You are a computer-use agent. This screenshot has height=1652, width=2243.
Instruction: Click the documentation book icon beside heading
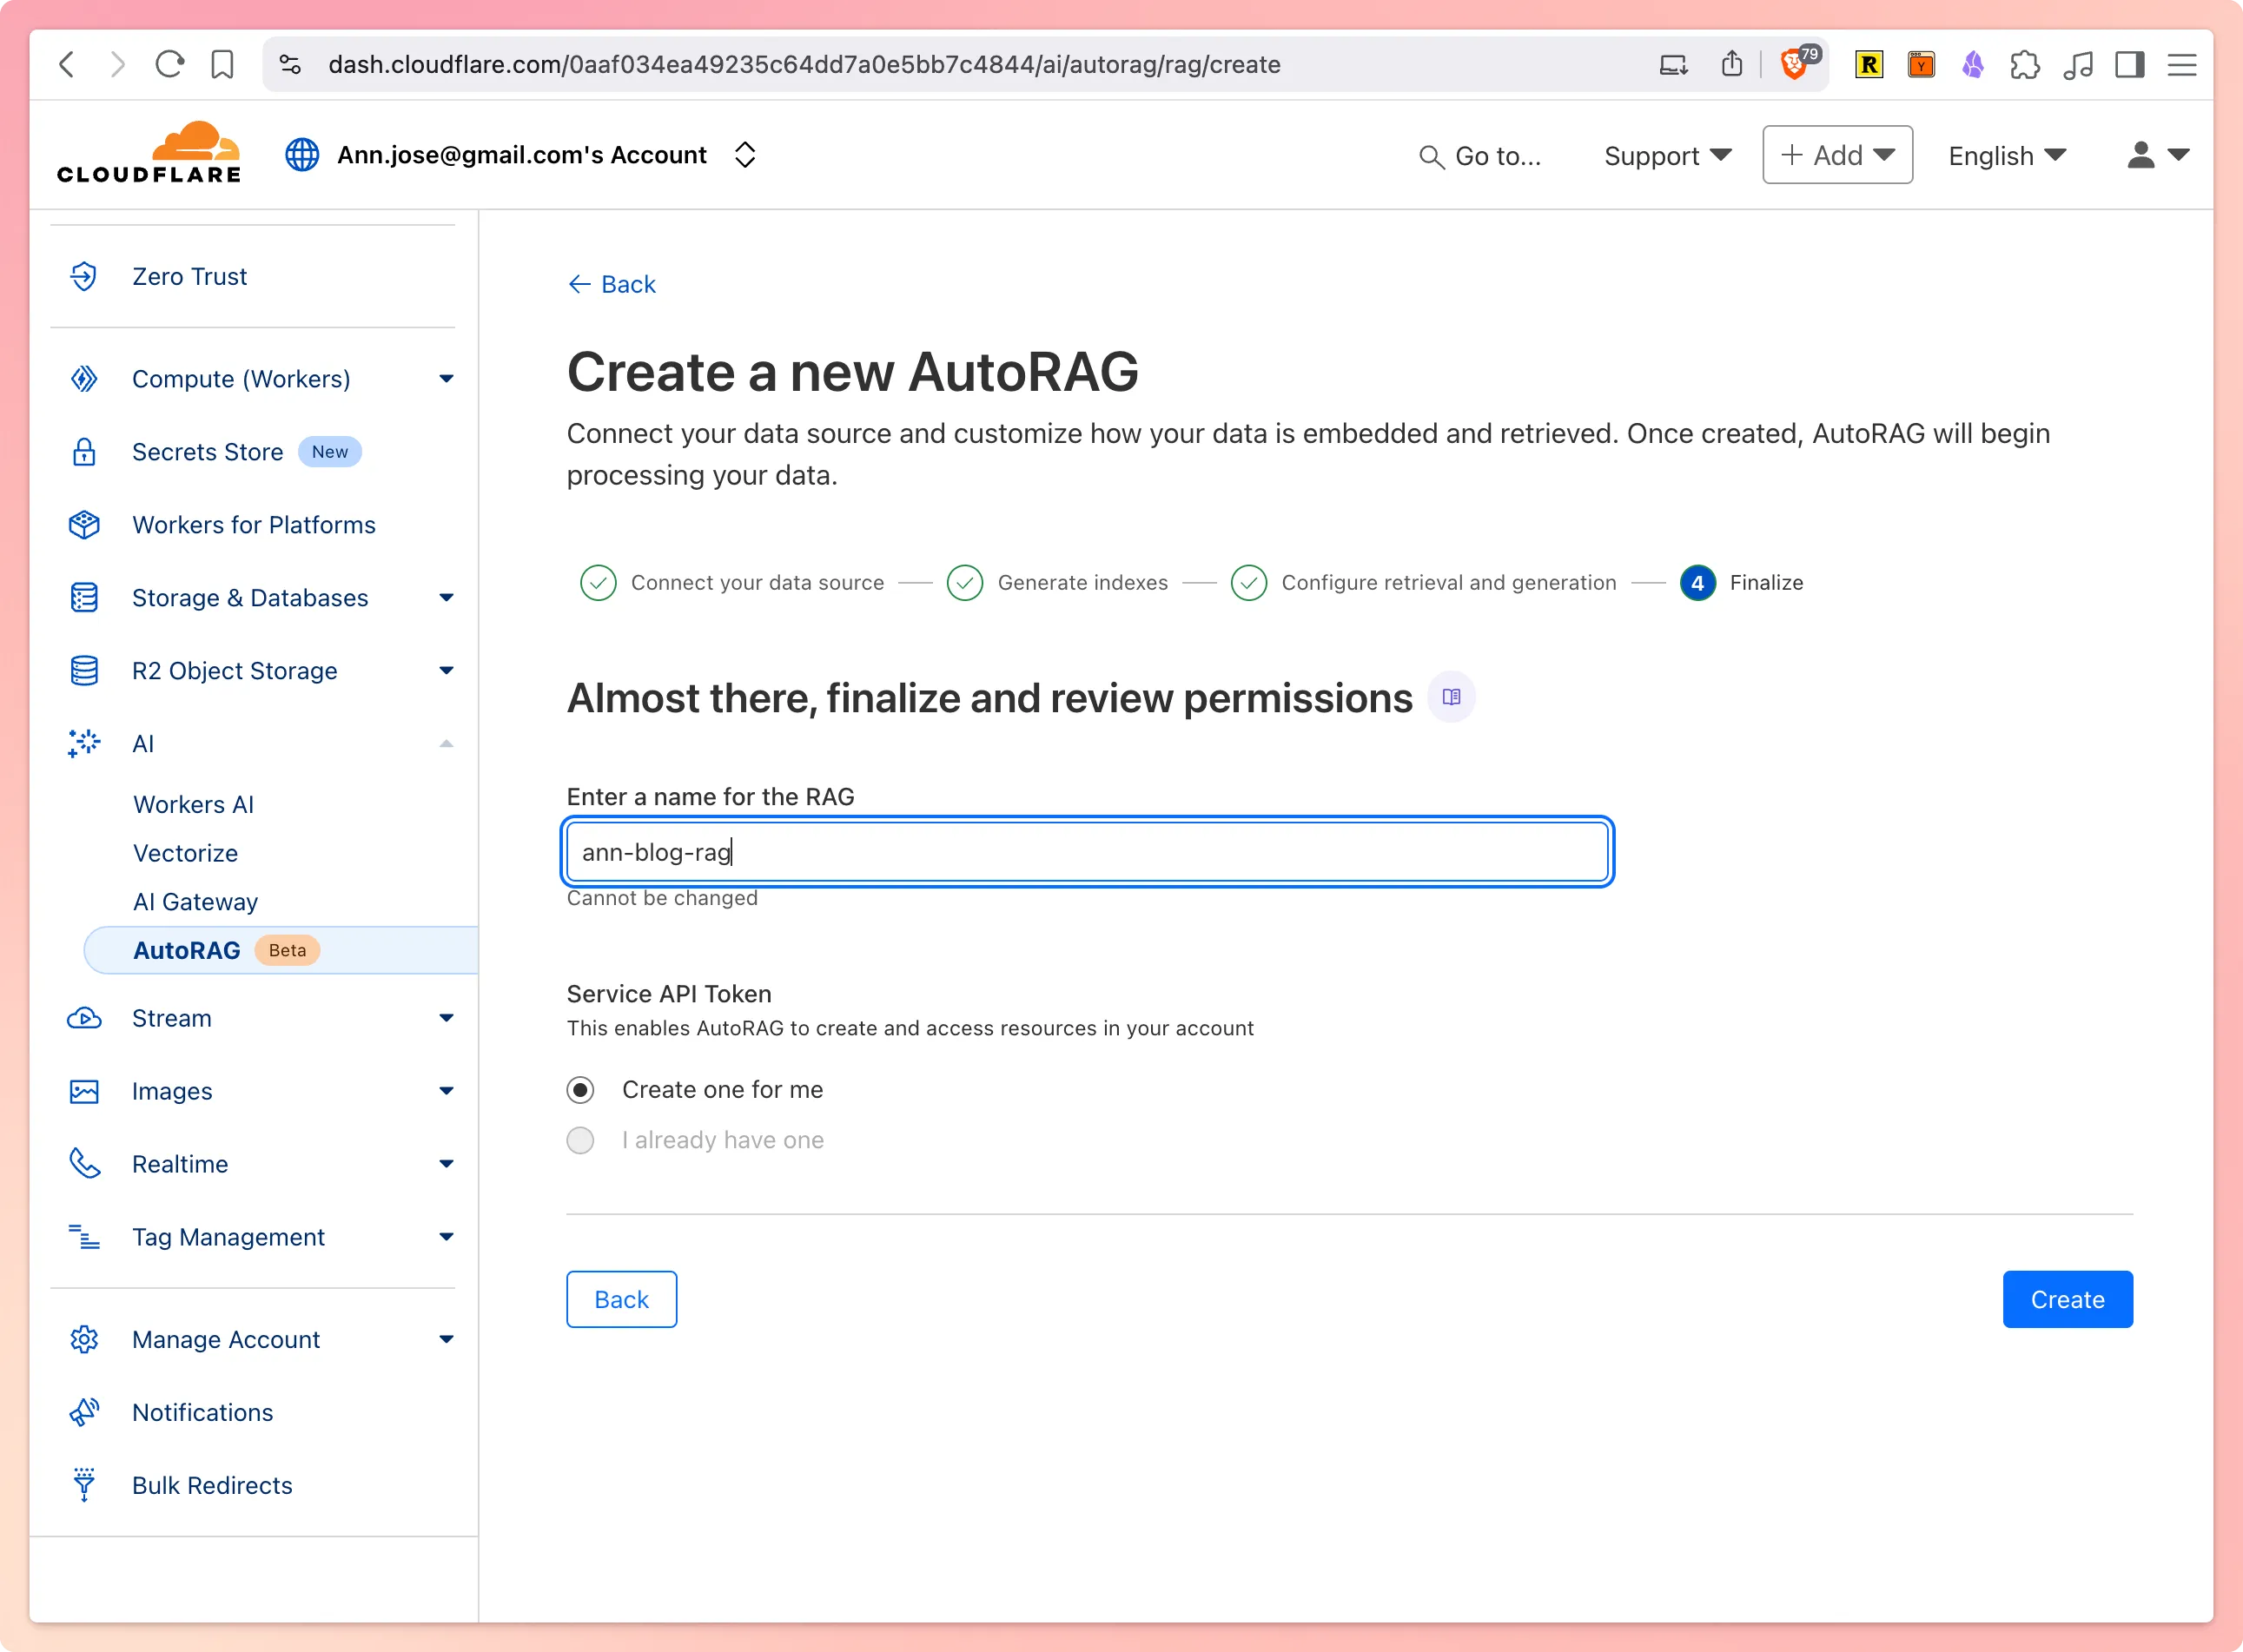pos(1451,697)
